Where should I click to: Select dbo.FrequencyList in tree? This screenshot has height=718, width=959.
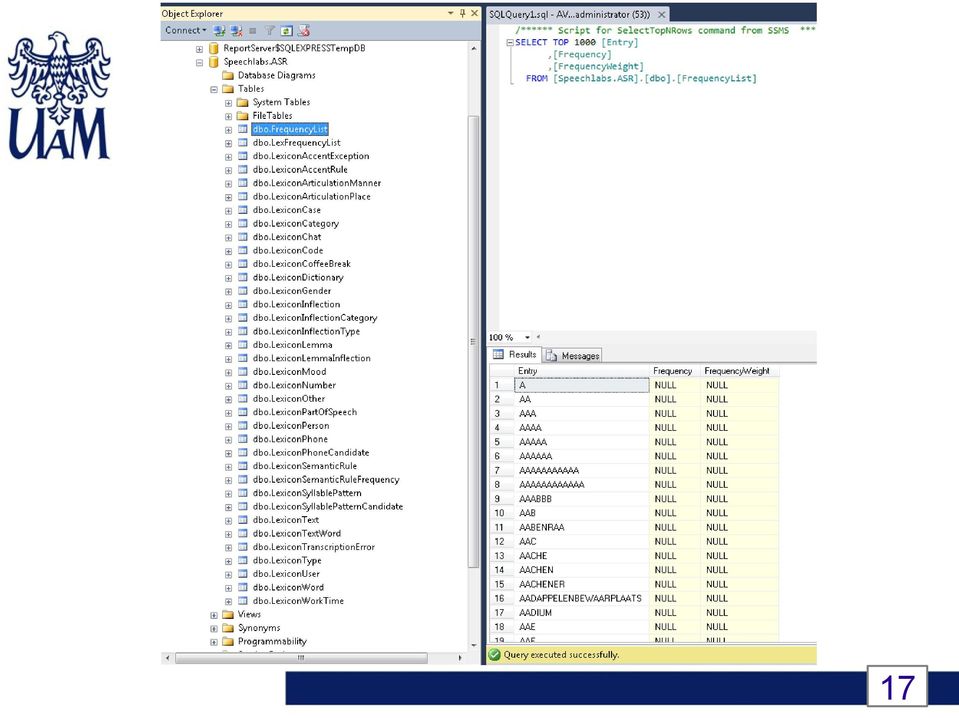tap(291, 129)
